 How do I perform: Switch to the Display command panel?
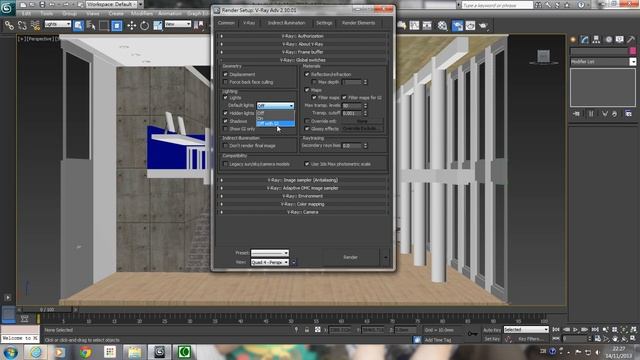tap(620, 40)
